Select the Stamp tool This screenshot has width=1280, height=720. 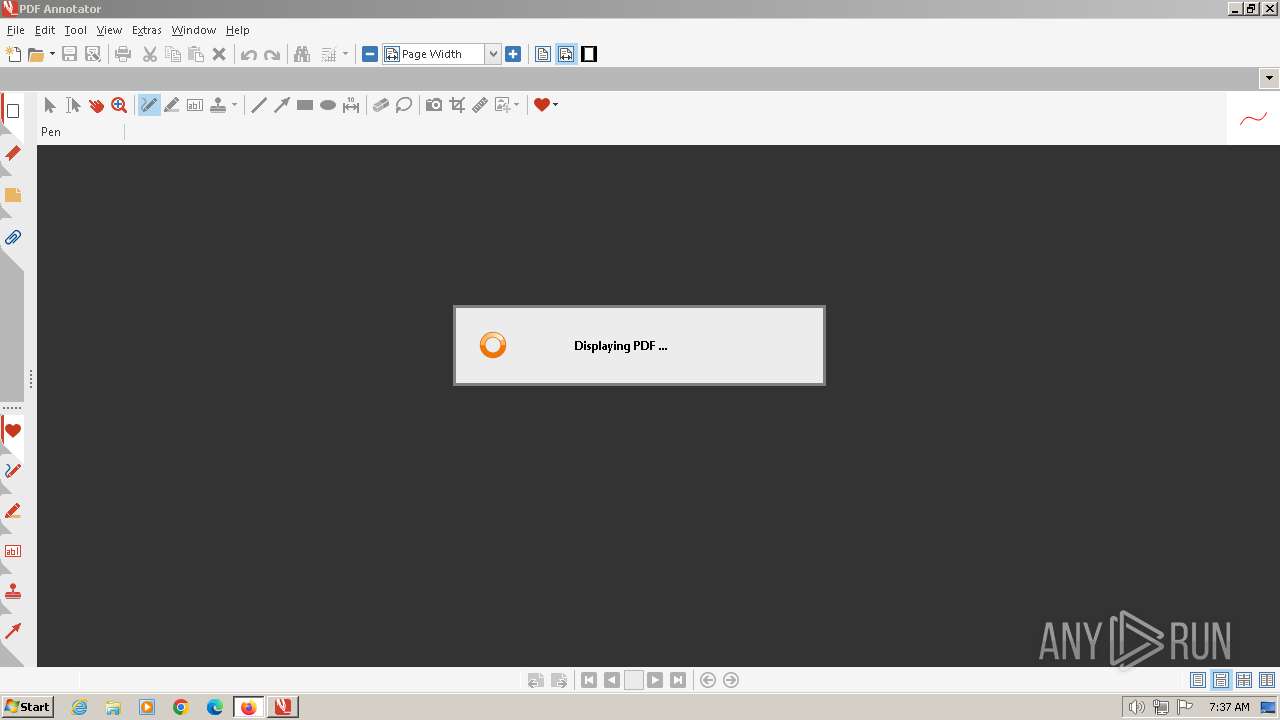(x=218, y=105)
